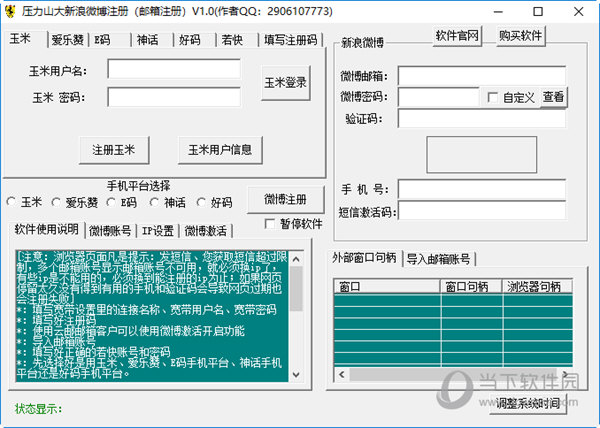Switch to 外部窗口句柄 tab

(x=364, y=257)
